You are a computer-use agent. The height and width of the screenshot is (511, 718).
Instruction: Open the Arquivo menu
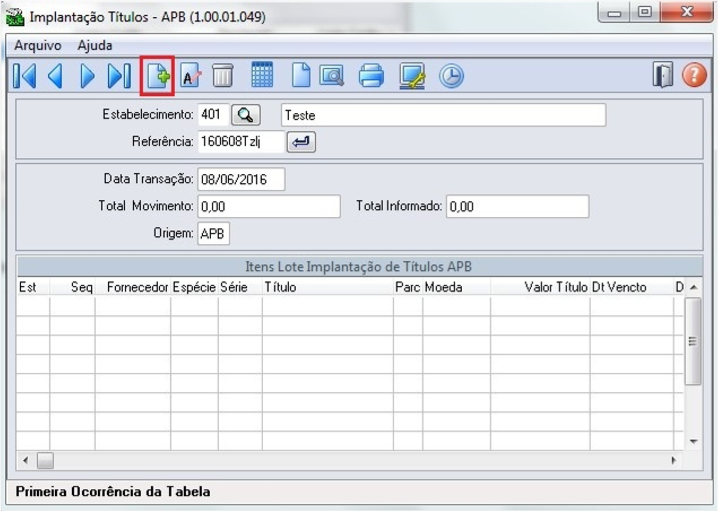coord(38,45)
